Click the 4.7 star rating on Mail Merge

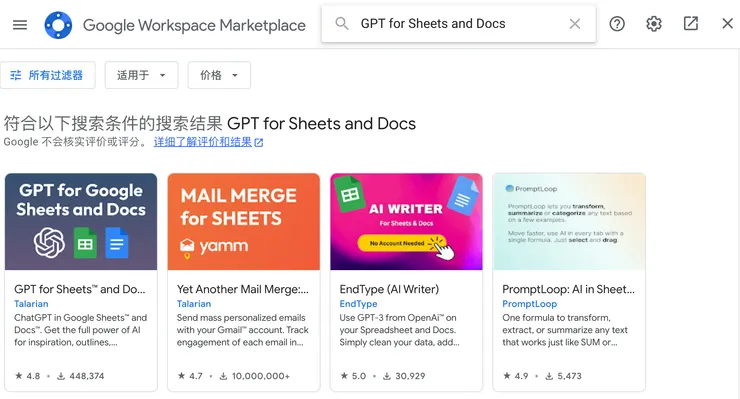(190, 376)
